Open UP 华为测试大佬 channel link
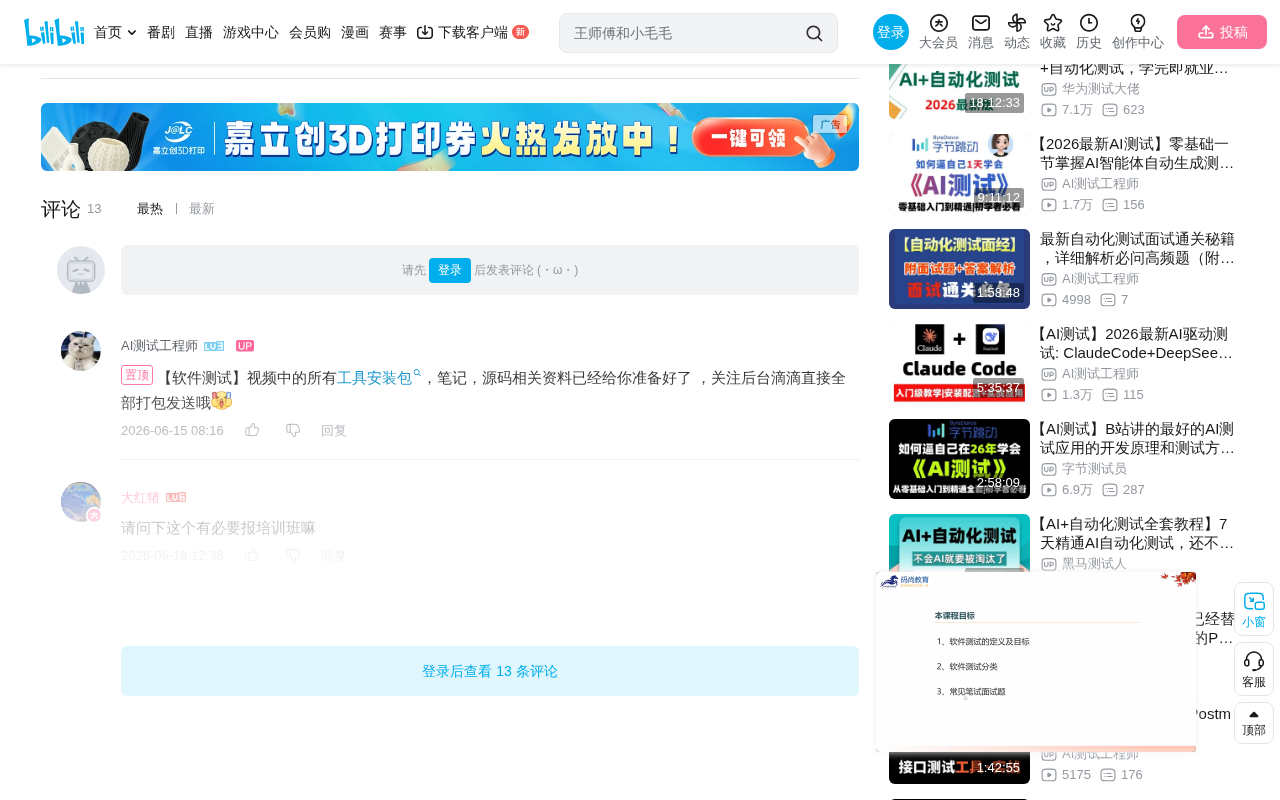Image resolution: width=1280 pixels, height=800 pixels. coord(1100,89)
